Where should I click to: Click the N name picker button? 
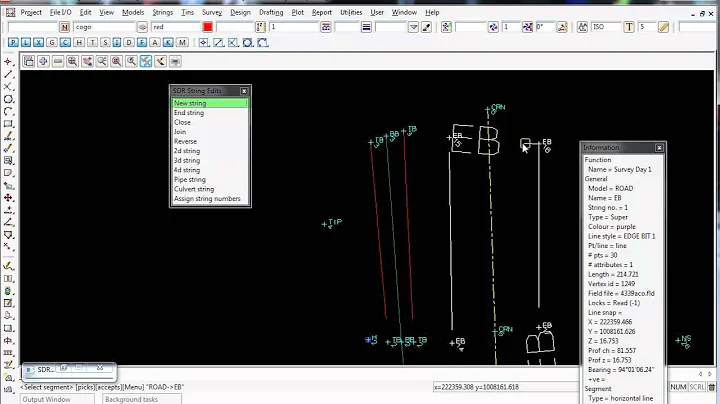(64, 27)
